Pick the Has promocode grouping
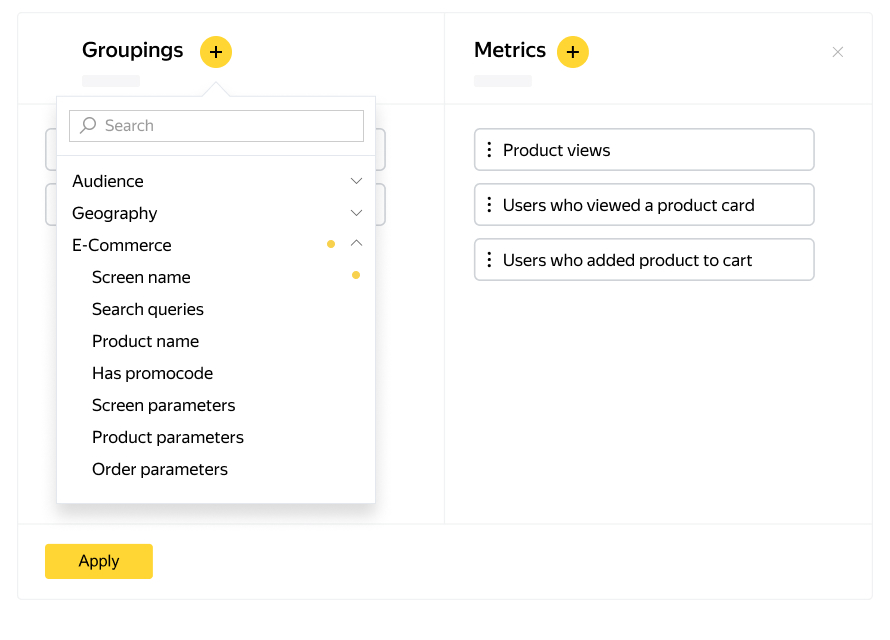The height and width of the screenshot is (640, 890). 152,373
